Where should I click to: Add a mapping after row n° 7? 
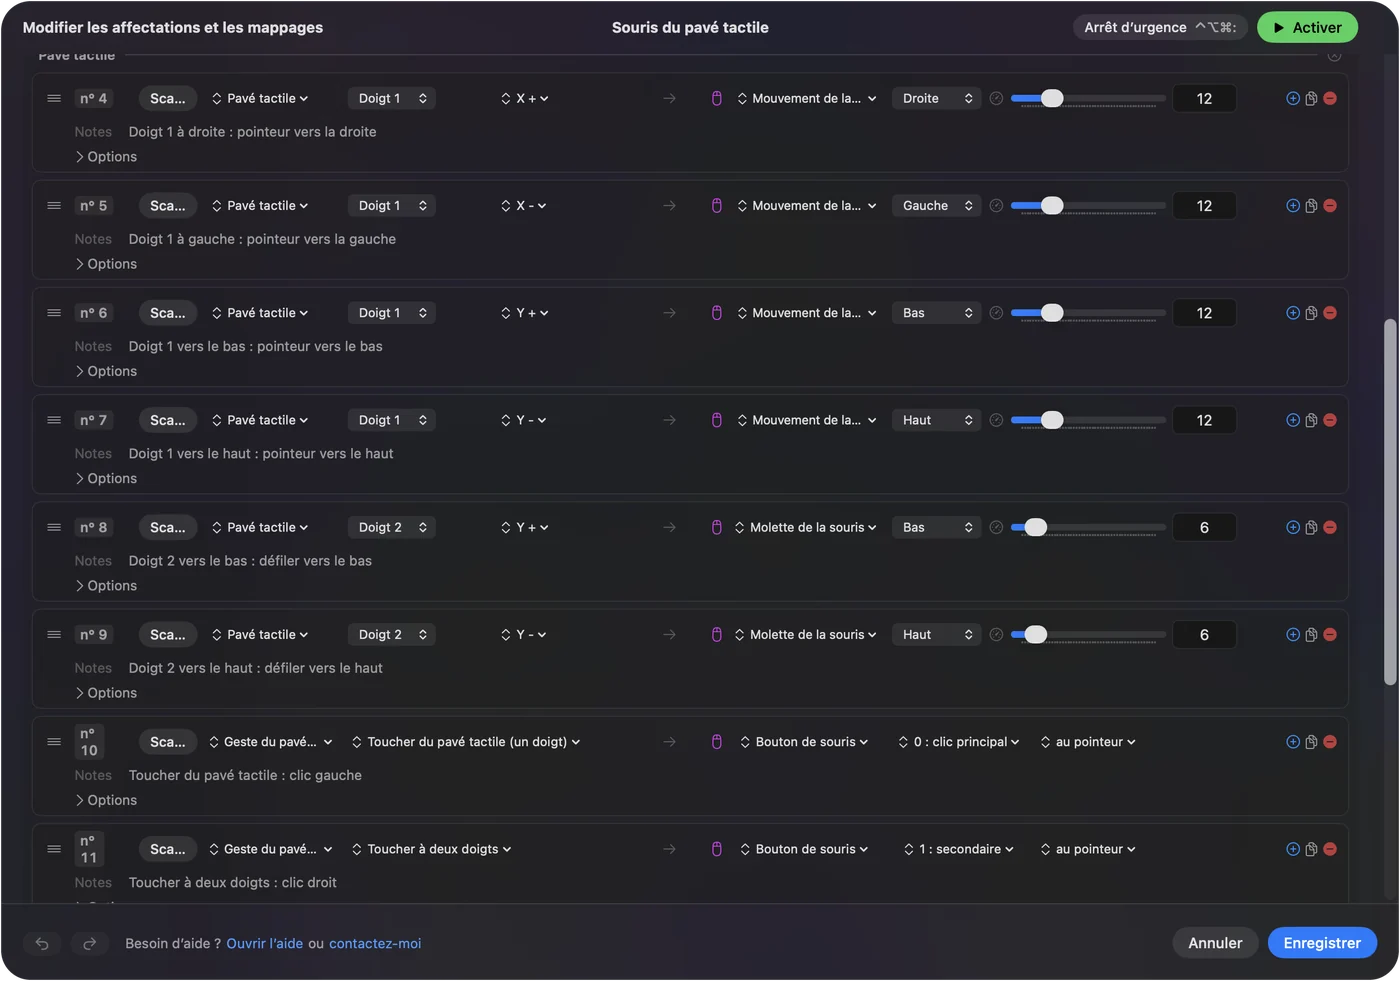pyautogui.click(x=1293, y=420)
